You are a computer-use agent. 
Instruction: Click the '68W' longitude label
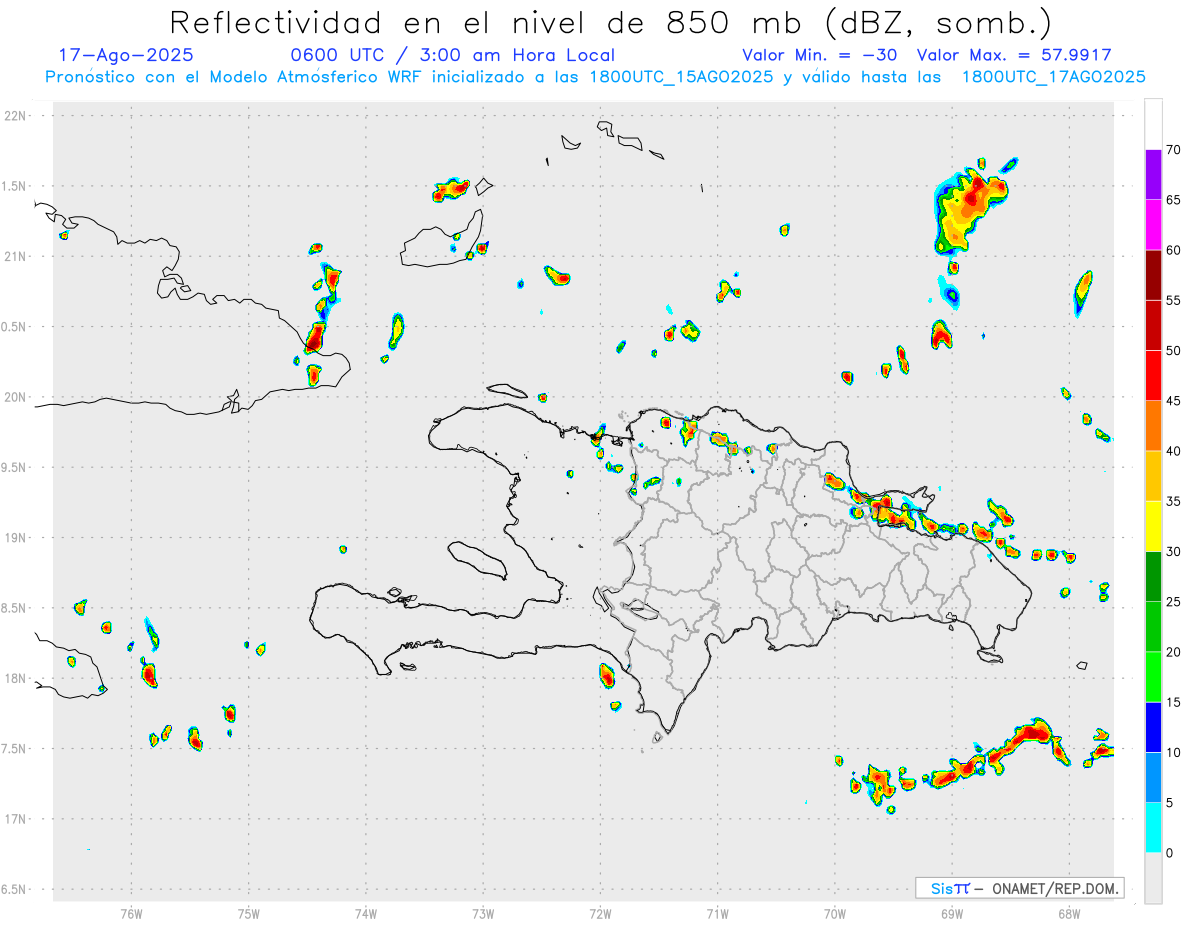tap(1069, 913)
